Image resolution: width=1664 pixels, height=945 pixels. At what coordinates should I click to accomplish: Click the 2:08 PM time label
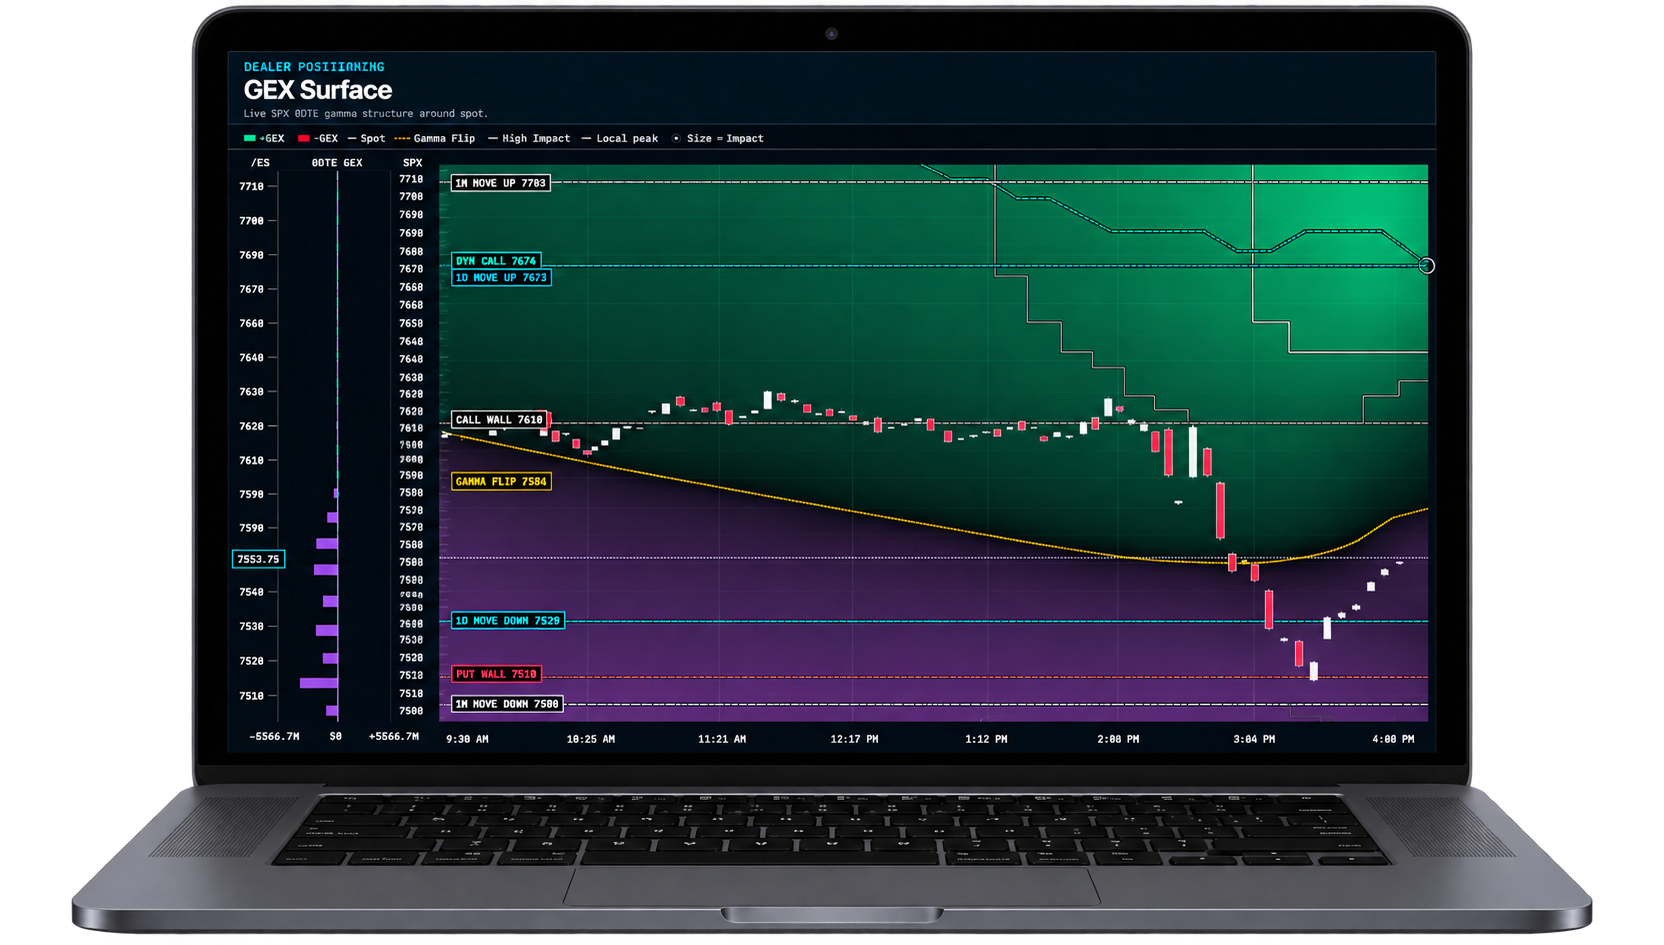[x=1118, y=739]
